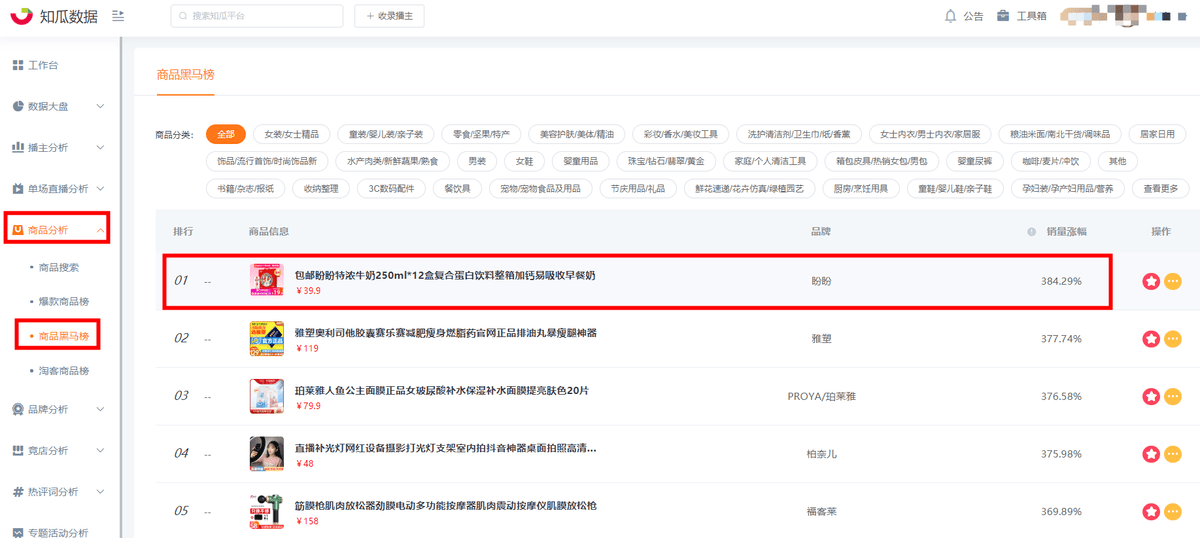The image size is (1200, 538).
Task: Click the notification bell 公告 icon
Action: 950,16
